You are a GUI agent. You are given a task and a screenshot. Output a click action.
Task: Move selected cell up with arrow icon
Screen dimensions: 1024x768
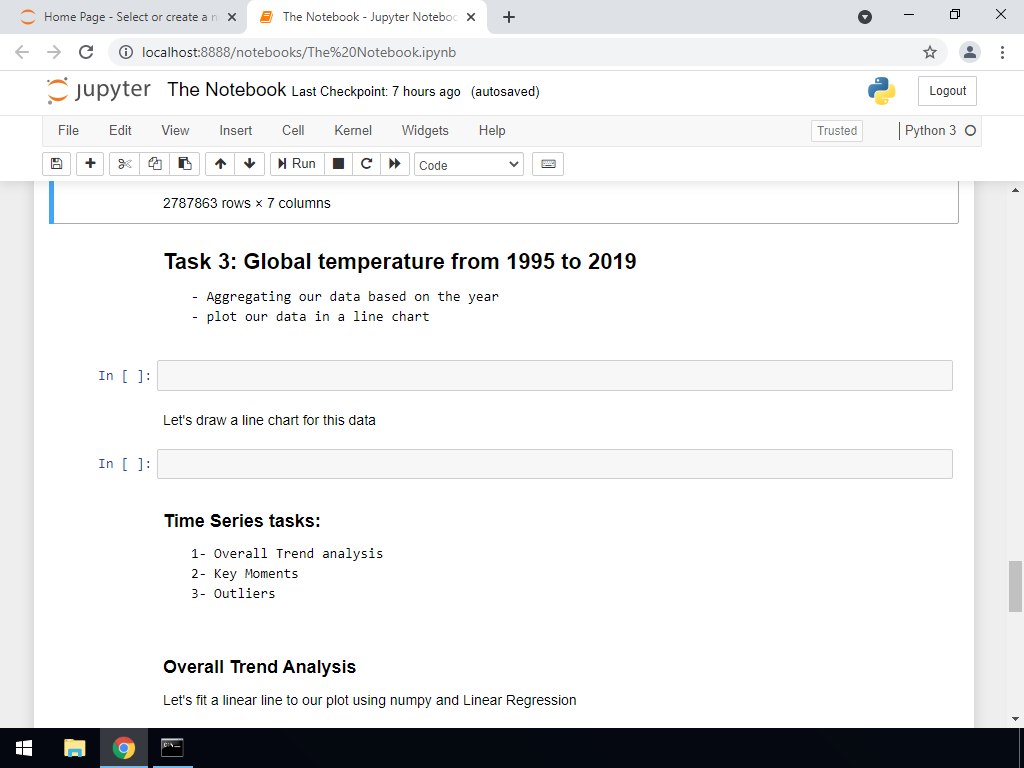[220, 164]
